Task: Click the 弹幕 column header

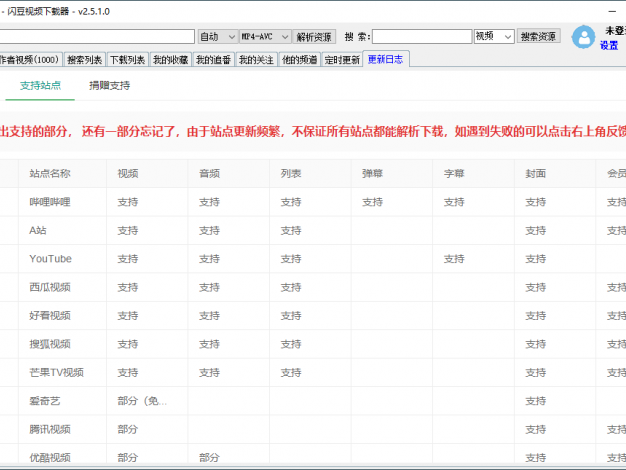Action: coord(392,174)
